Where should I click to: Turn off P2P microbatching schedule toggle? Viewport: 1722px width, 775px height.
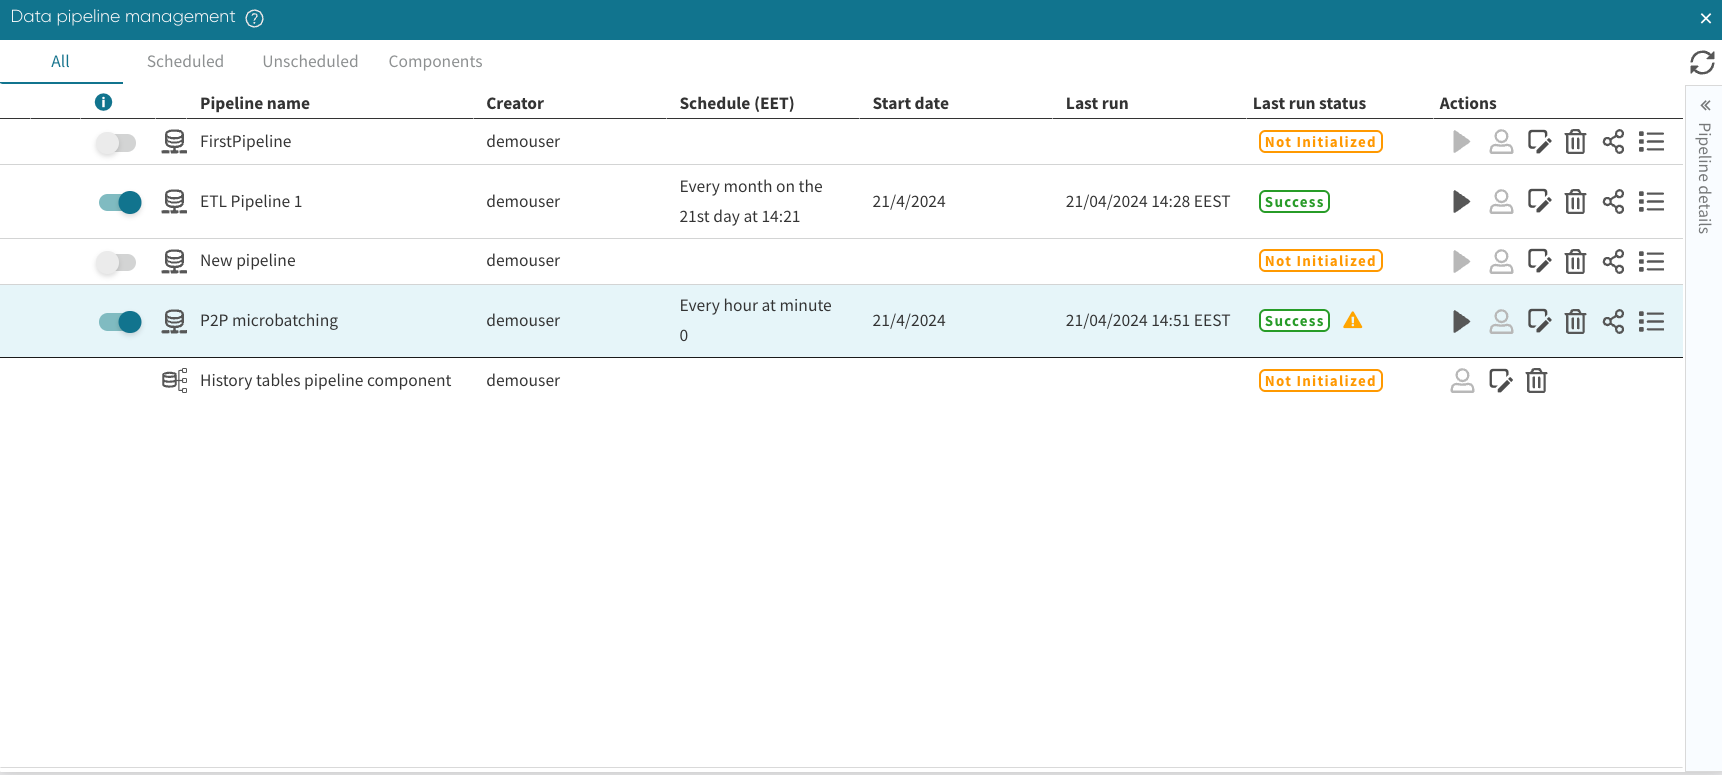[120, 321]
